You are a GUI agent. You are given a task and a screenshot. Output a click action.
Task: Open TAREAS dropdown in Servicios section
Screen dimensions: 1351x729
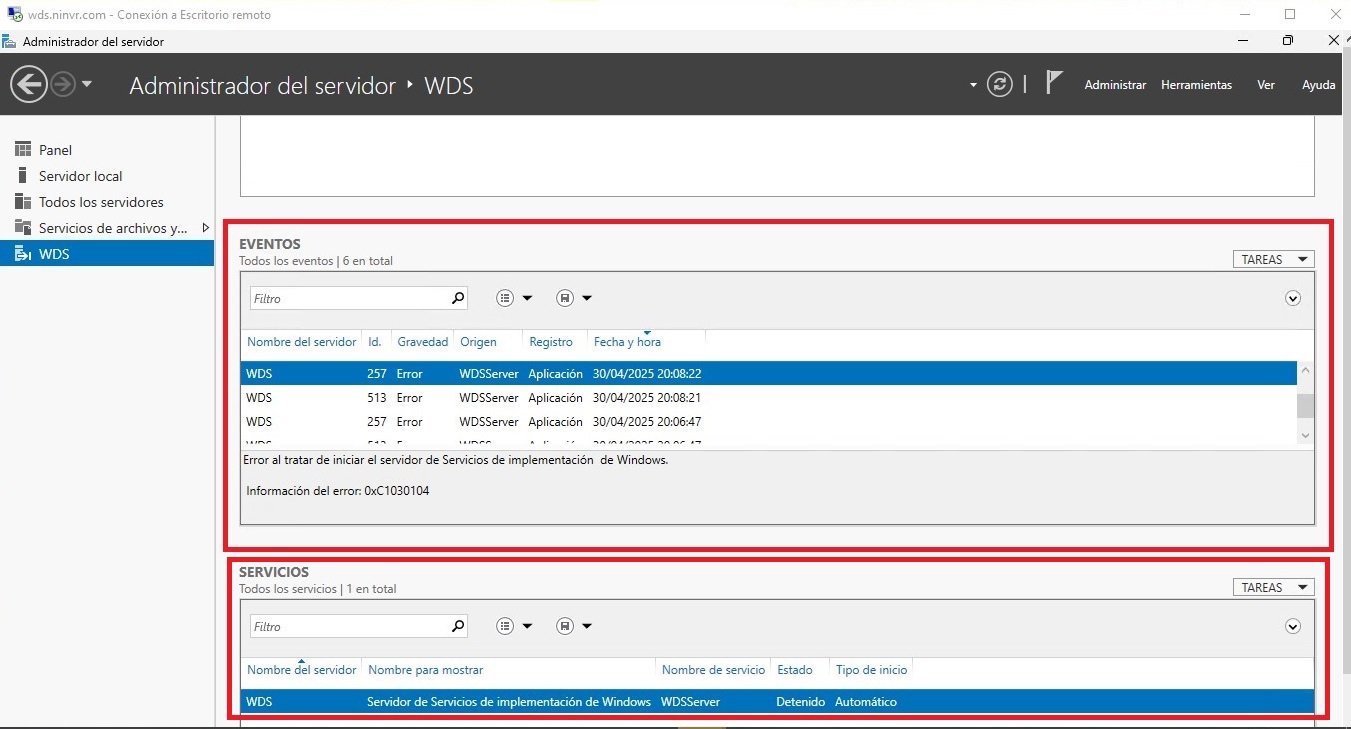pos(1273,587)
